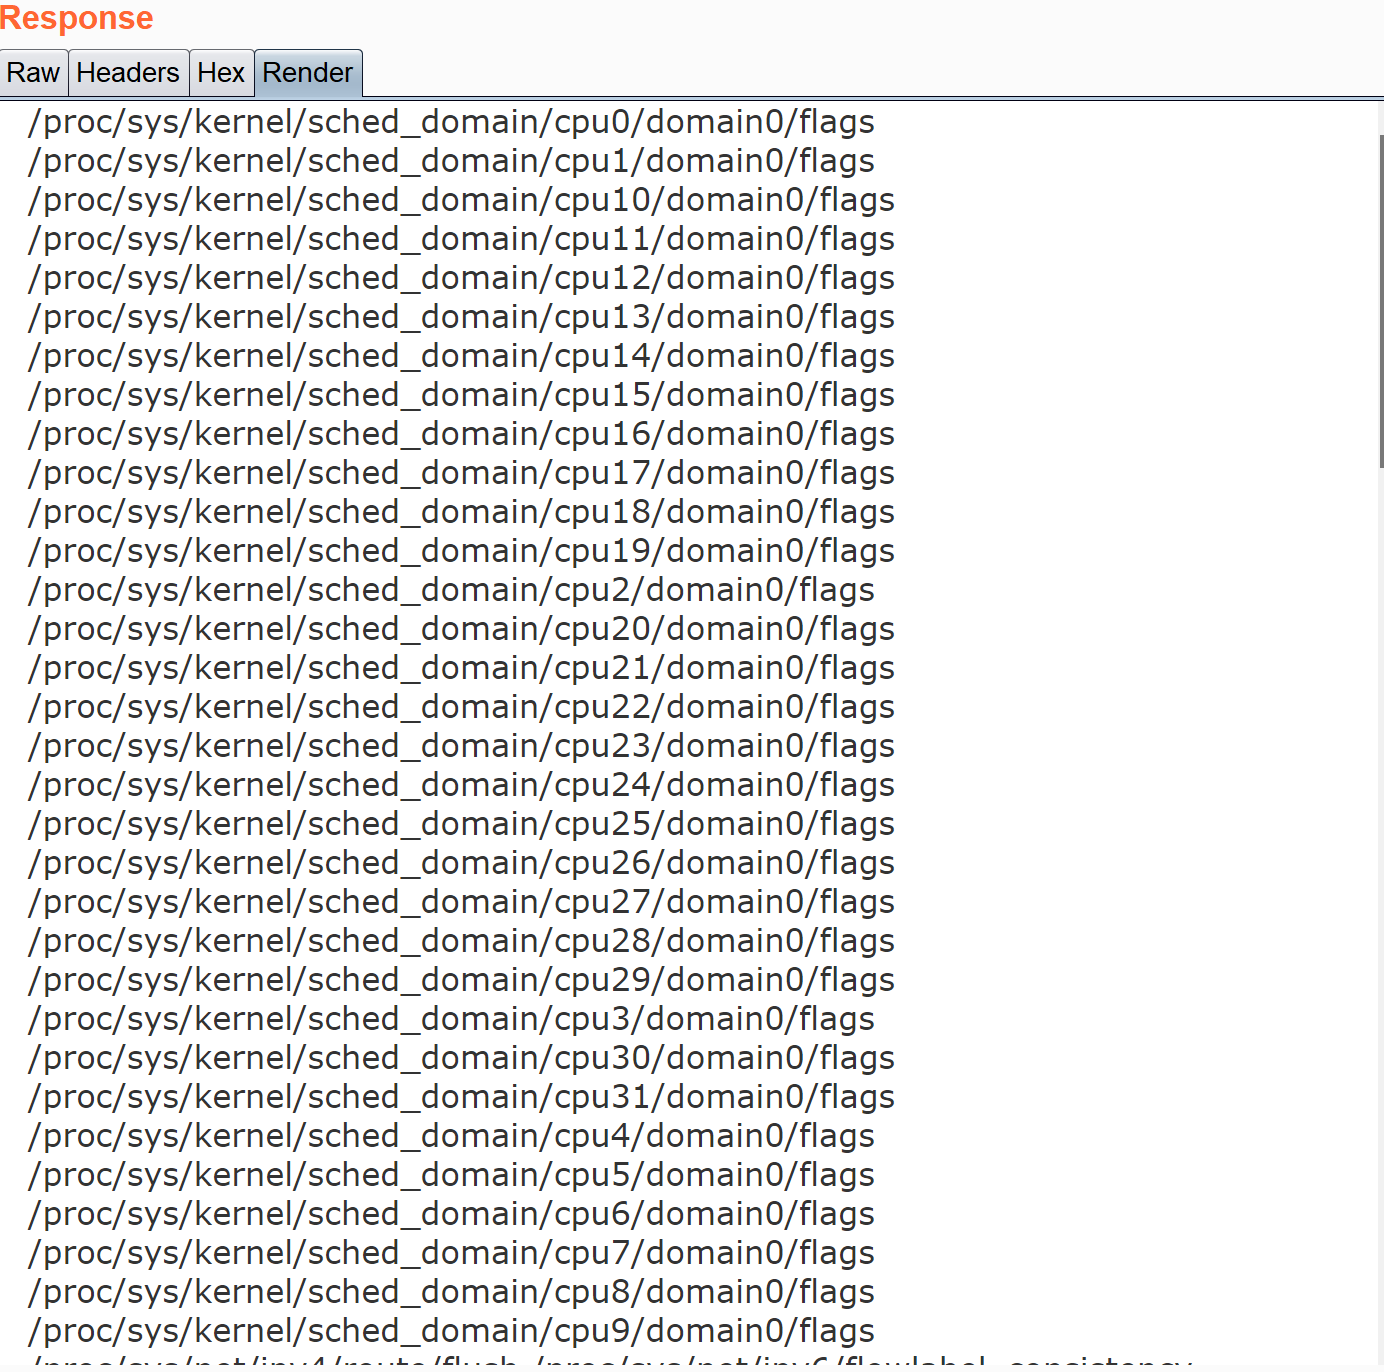This screenshot has height=1372, width=1384.
Task: Click the cpu10/domain0/flags line
Action: 461,200
